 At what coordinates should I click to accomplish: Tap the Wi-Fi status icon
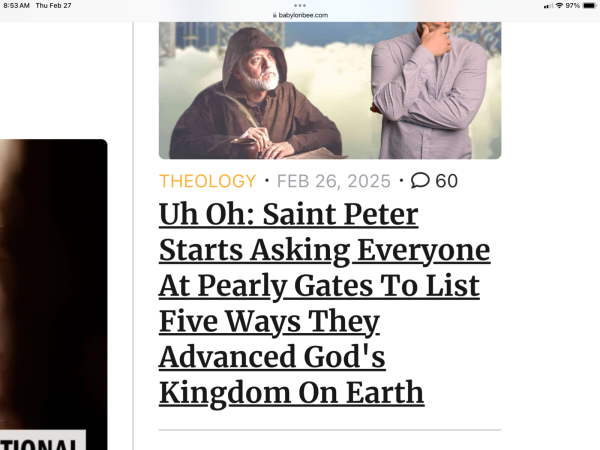pyautogui.click(x=558, y=6)
